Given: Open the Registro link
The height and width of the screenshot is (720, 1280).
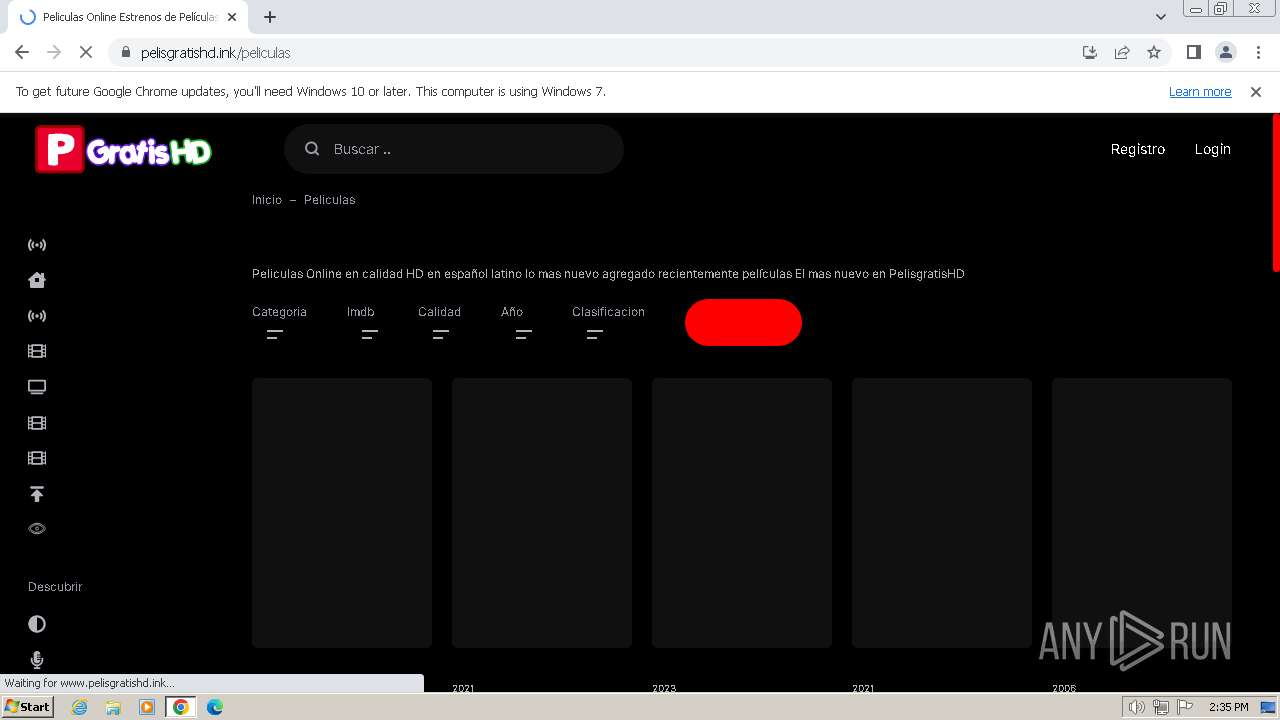Looking at the screenshot, I should tap(1138, 149).
